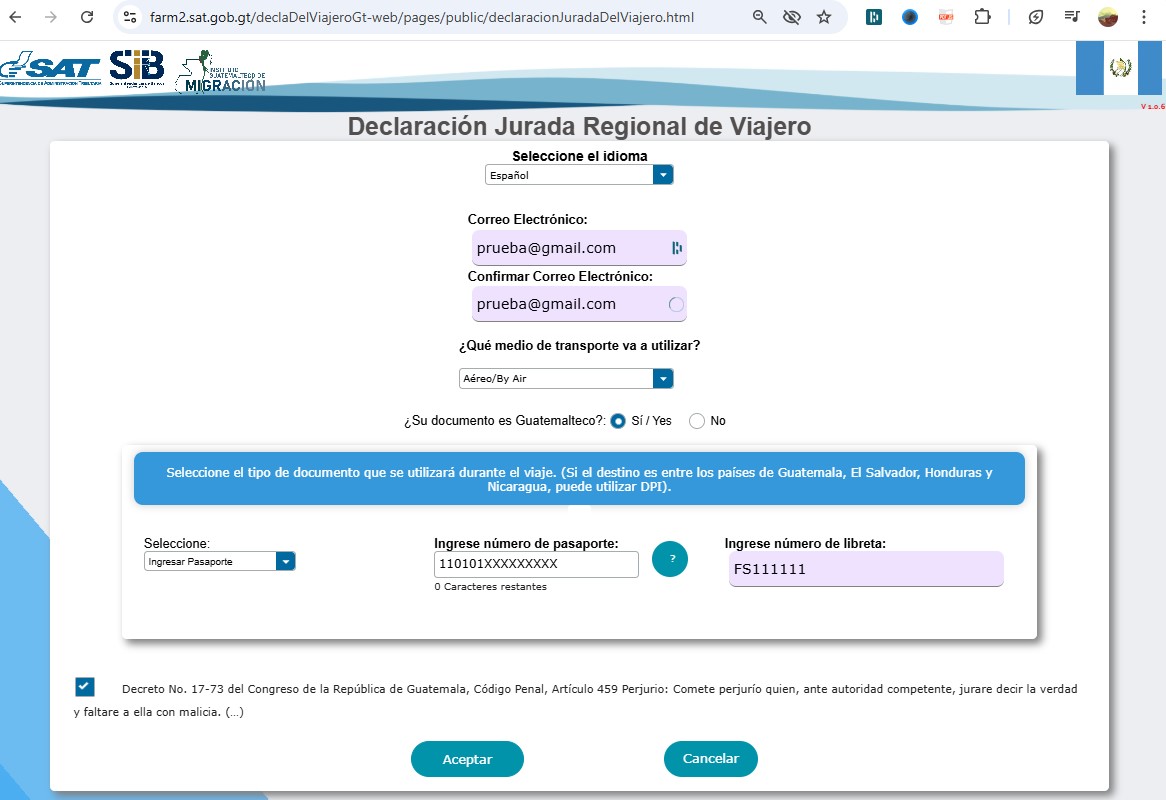Click the bookmark star icon in address bar
Screen dimensions: 1166x800
[824, 17]
